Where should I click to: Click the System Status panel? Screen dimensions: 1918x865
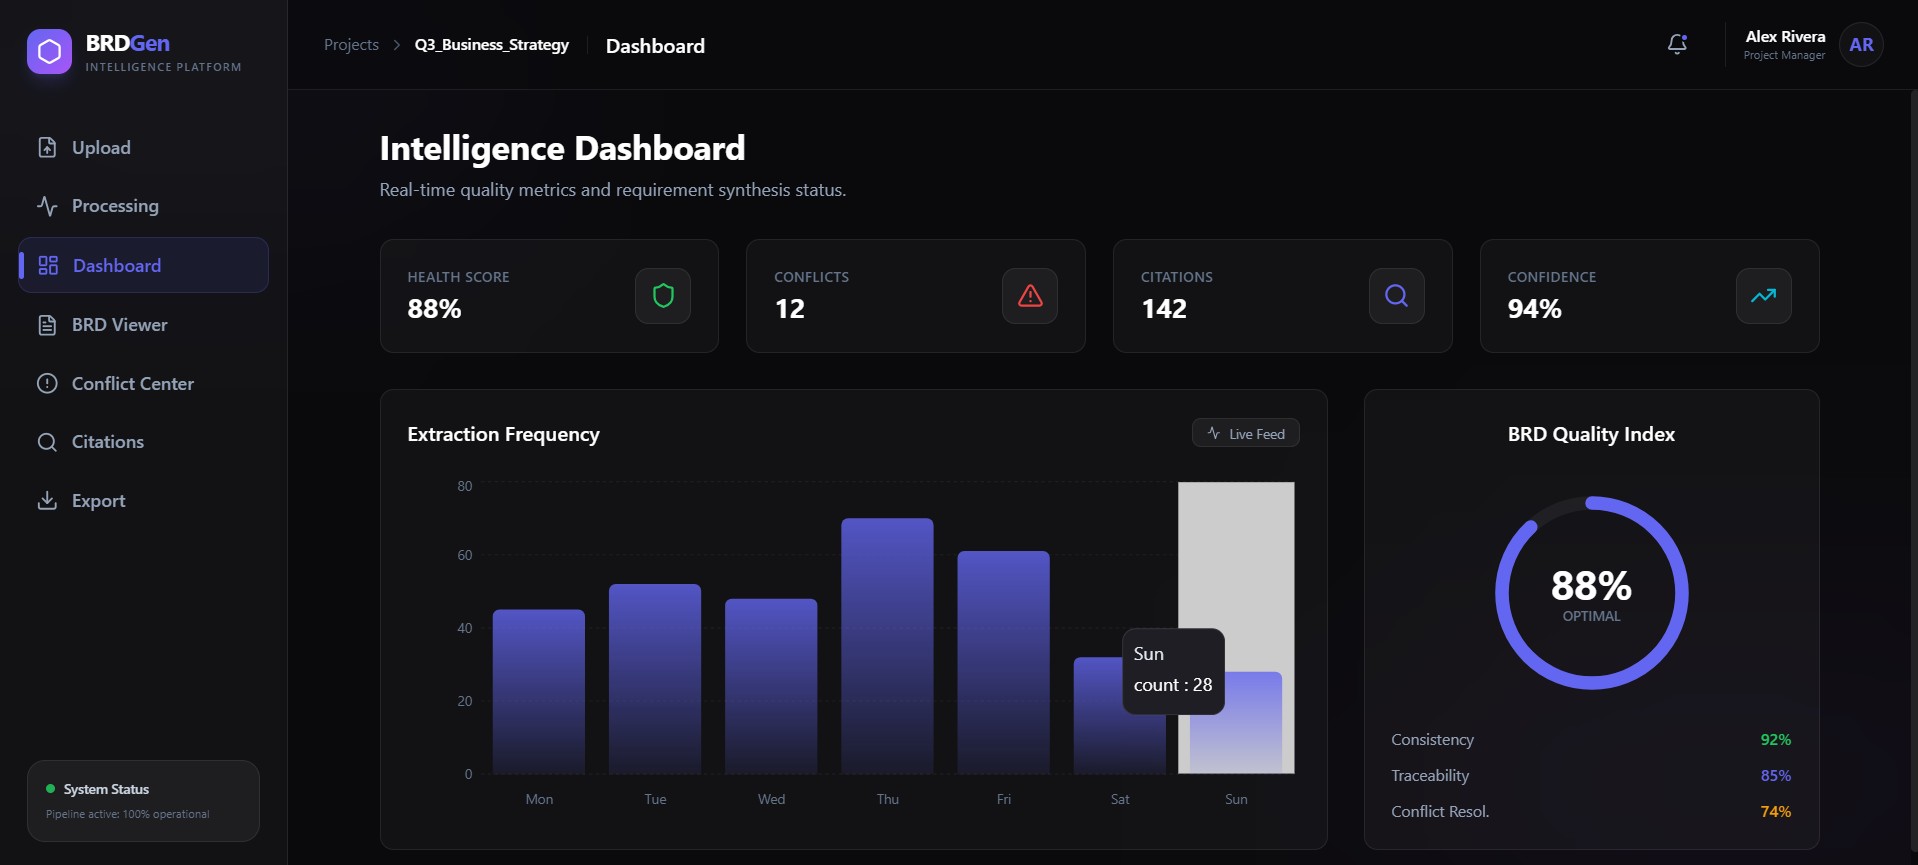143,801
